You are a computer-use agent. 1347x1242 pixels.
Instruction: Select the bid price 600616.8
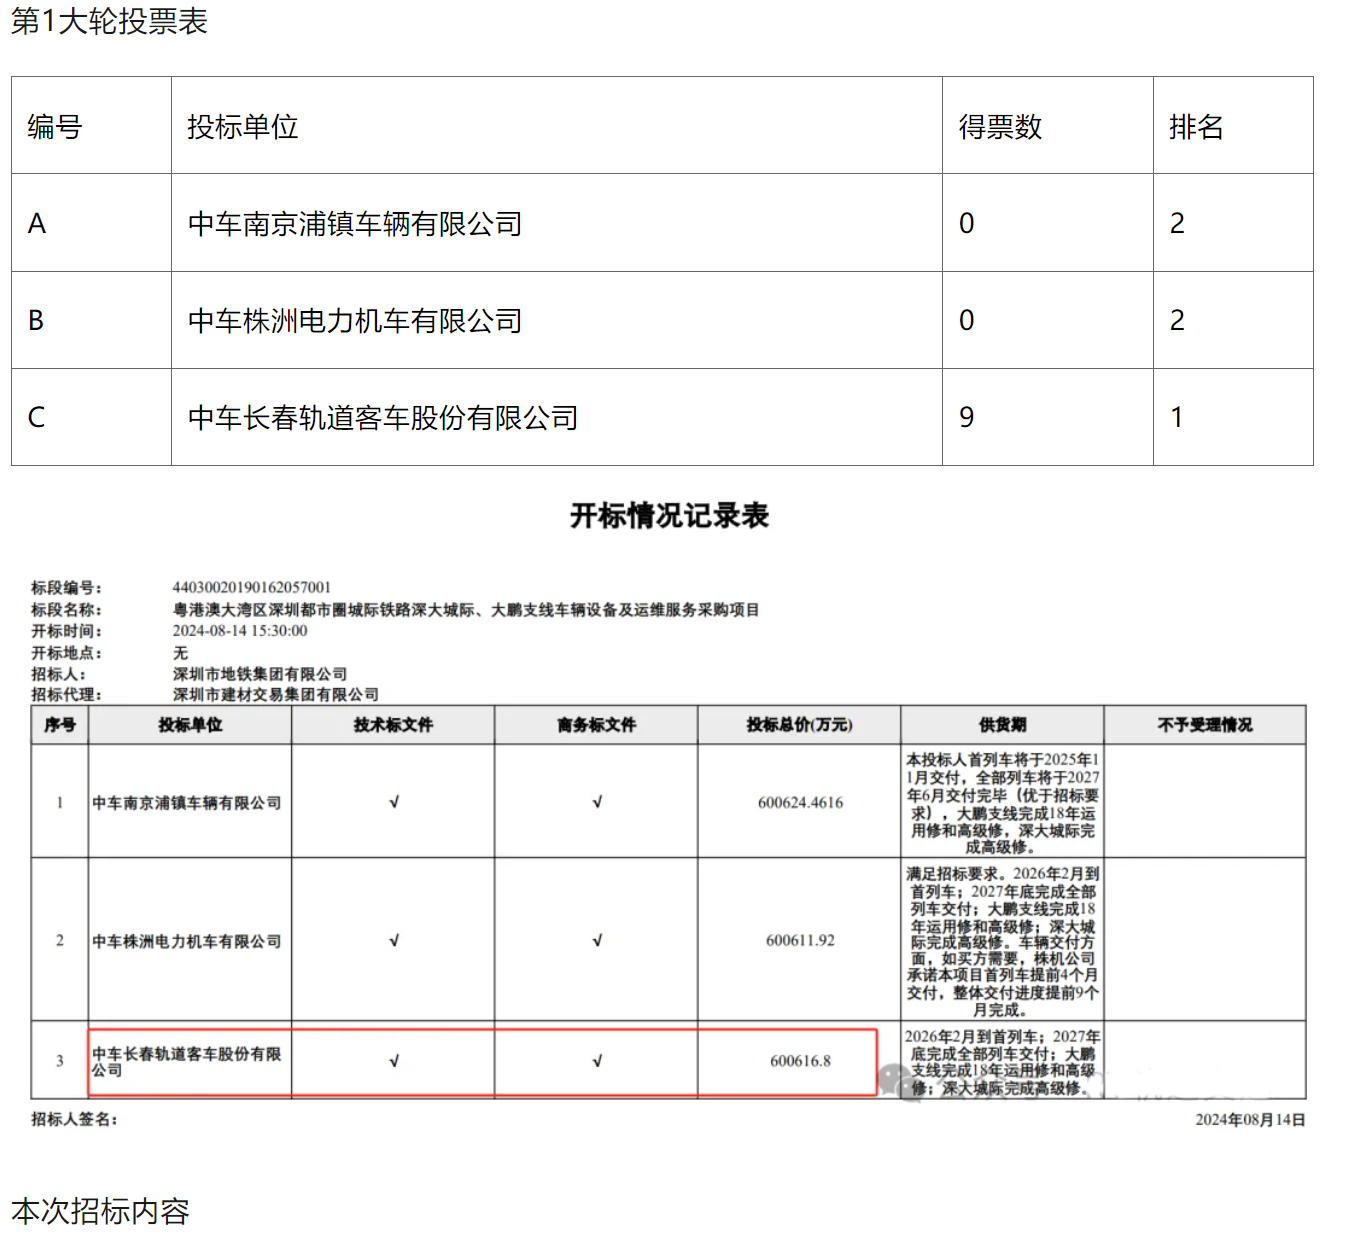800,1061
